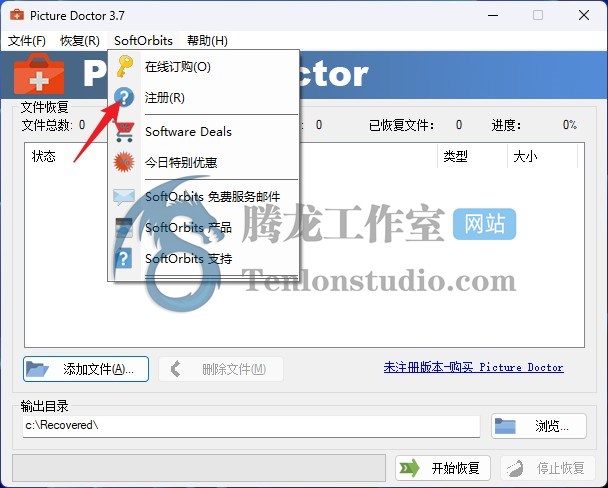Close the Picture Doctor window
The image size is (608, 488).
[584, 16]
